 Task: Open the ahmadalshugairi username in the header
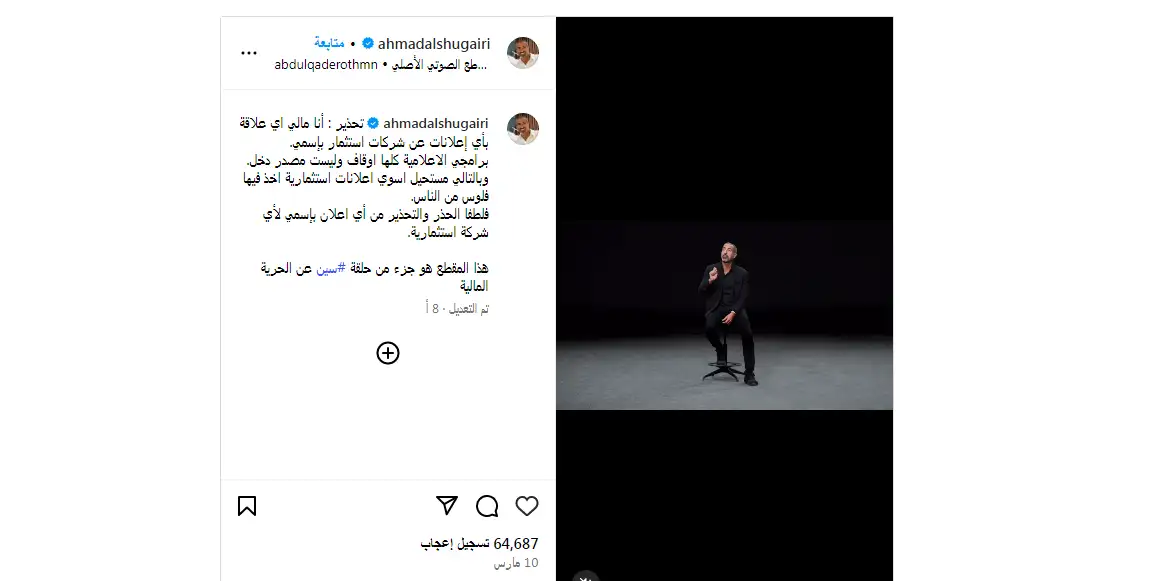[433, 44]
